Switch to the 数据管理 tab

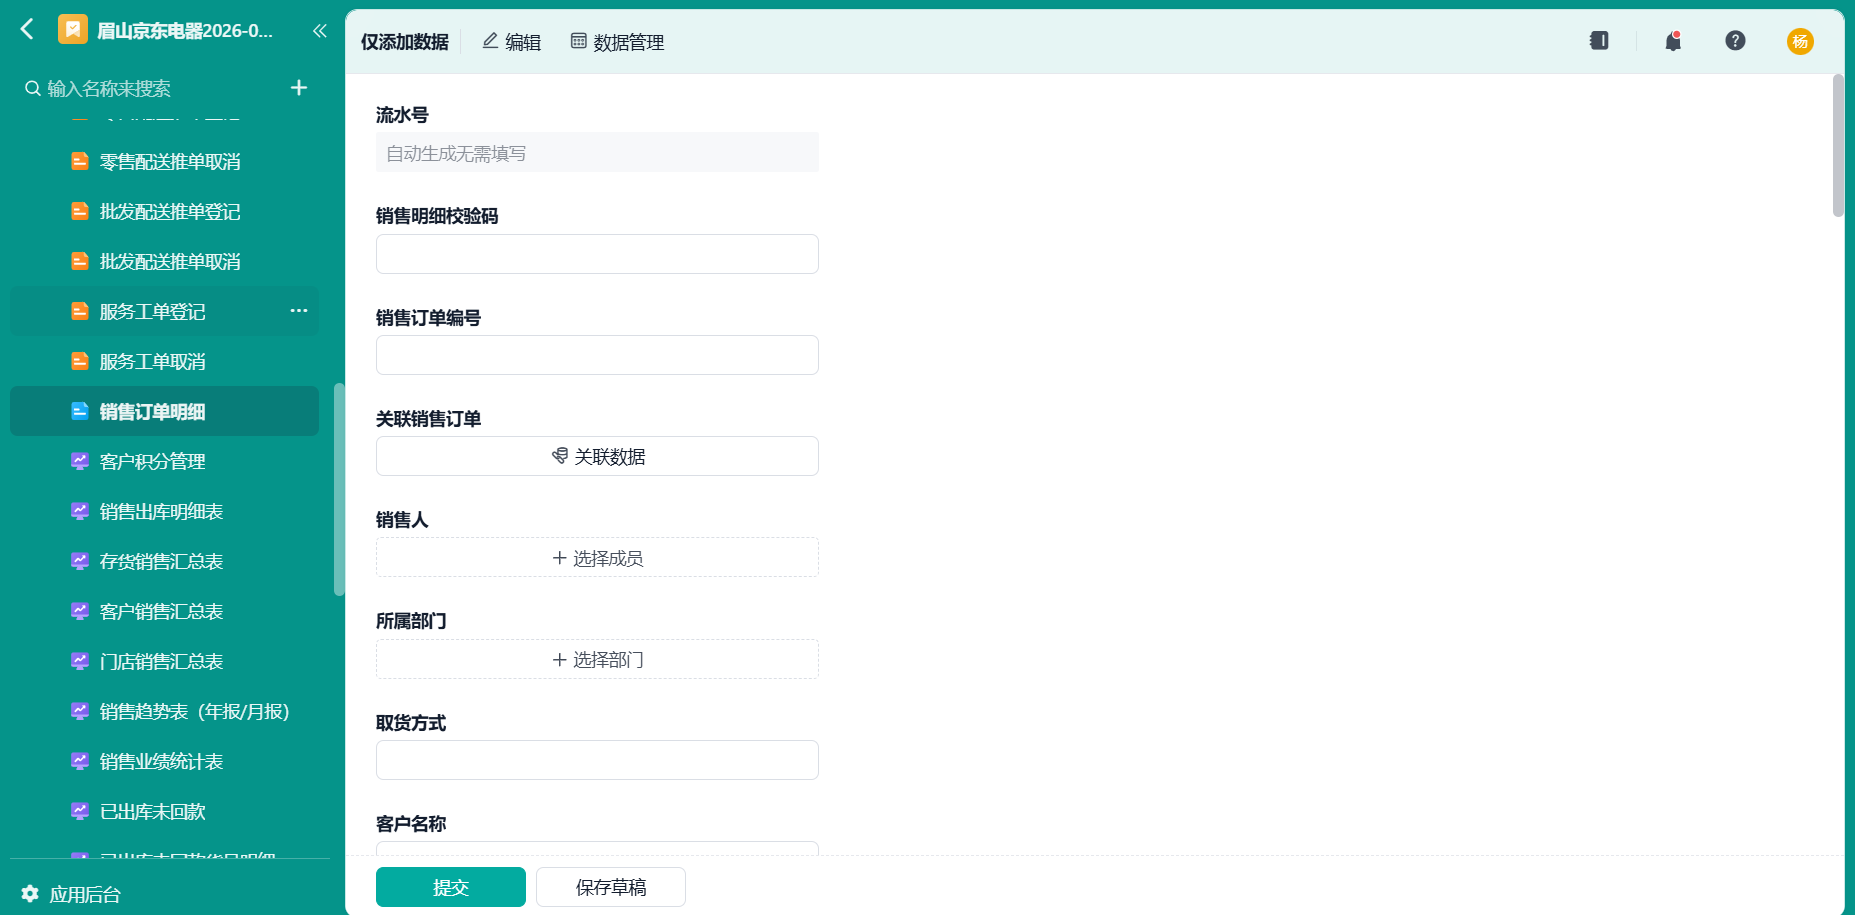(617, 42)
